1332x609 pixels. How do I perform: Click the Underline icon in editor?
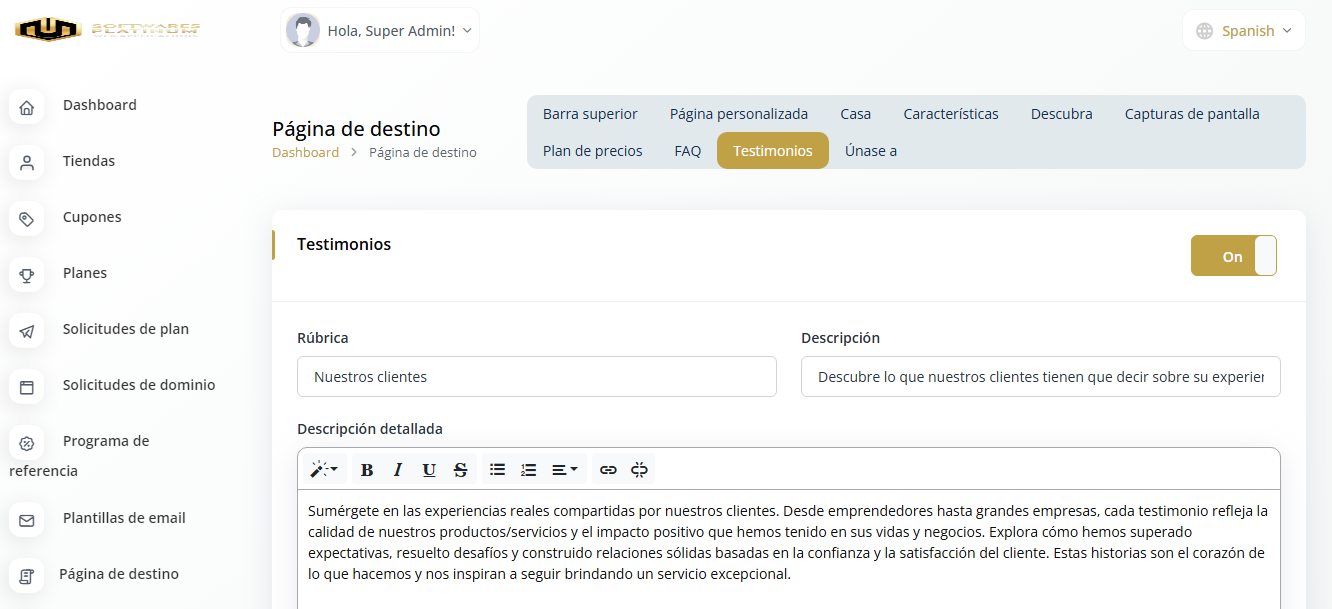(429, 469)
